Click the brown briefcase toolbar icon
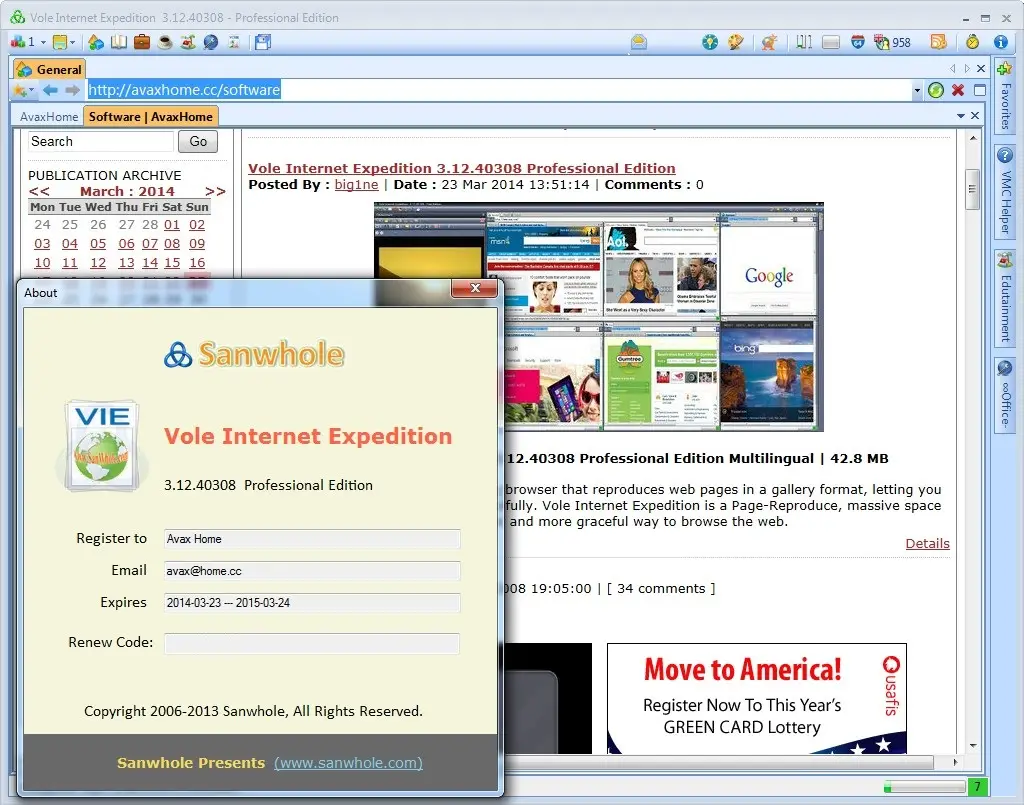This screenshot has height=805, width=1024. pos(142,42)
